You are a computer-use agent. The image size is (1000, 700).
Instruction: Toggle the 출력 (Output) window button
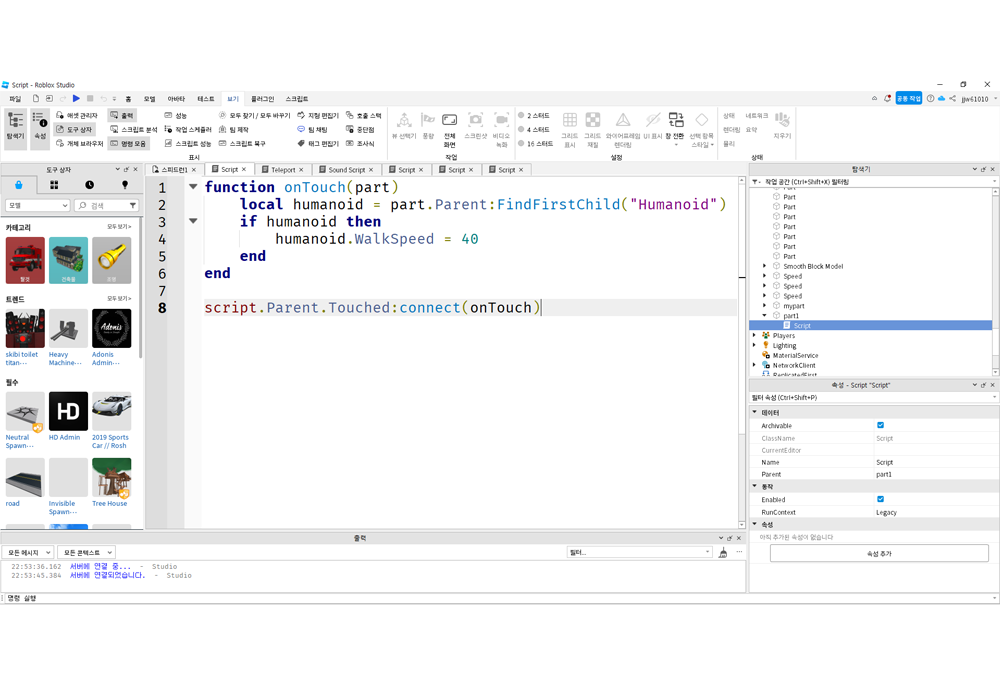click(x=122, y=115)
